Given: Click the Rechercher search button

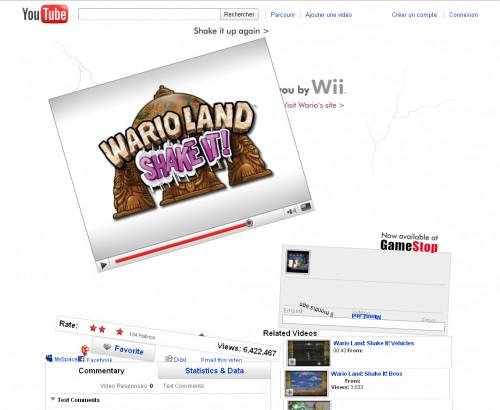Looking at the screenshot, I should pyautogui.click(x=239, y=14).
